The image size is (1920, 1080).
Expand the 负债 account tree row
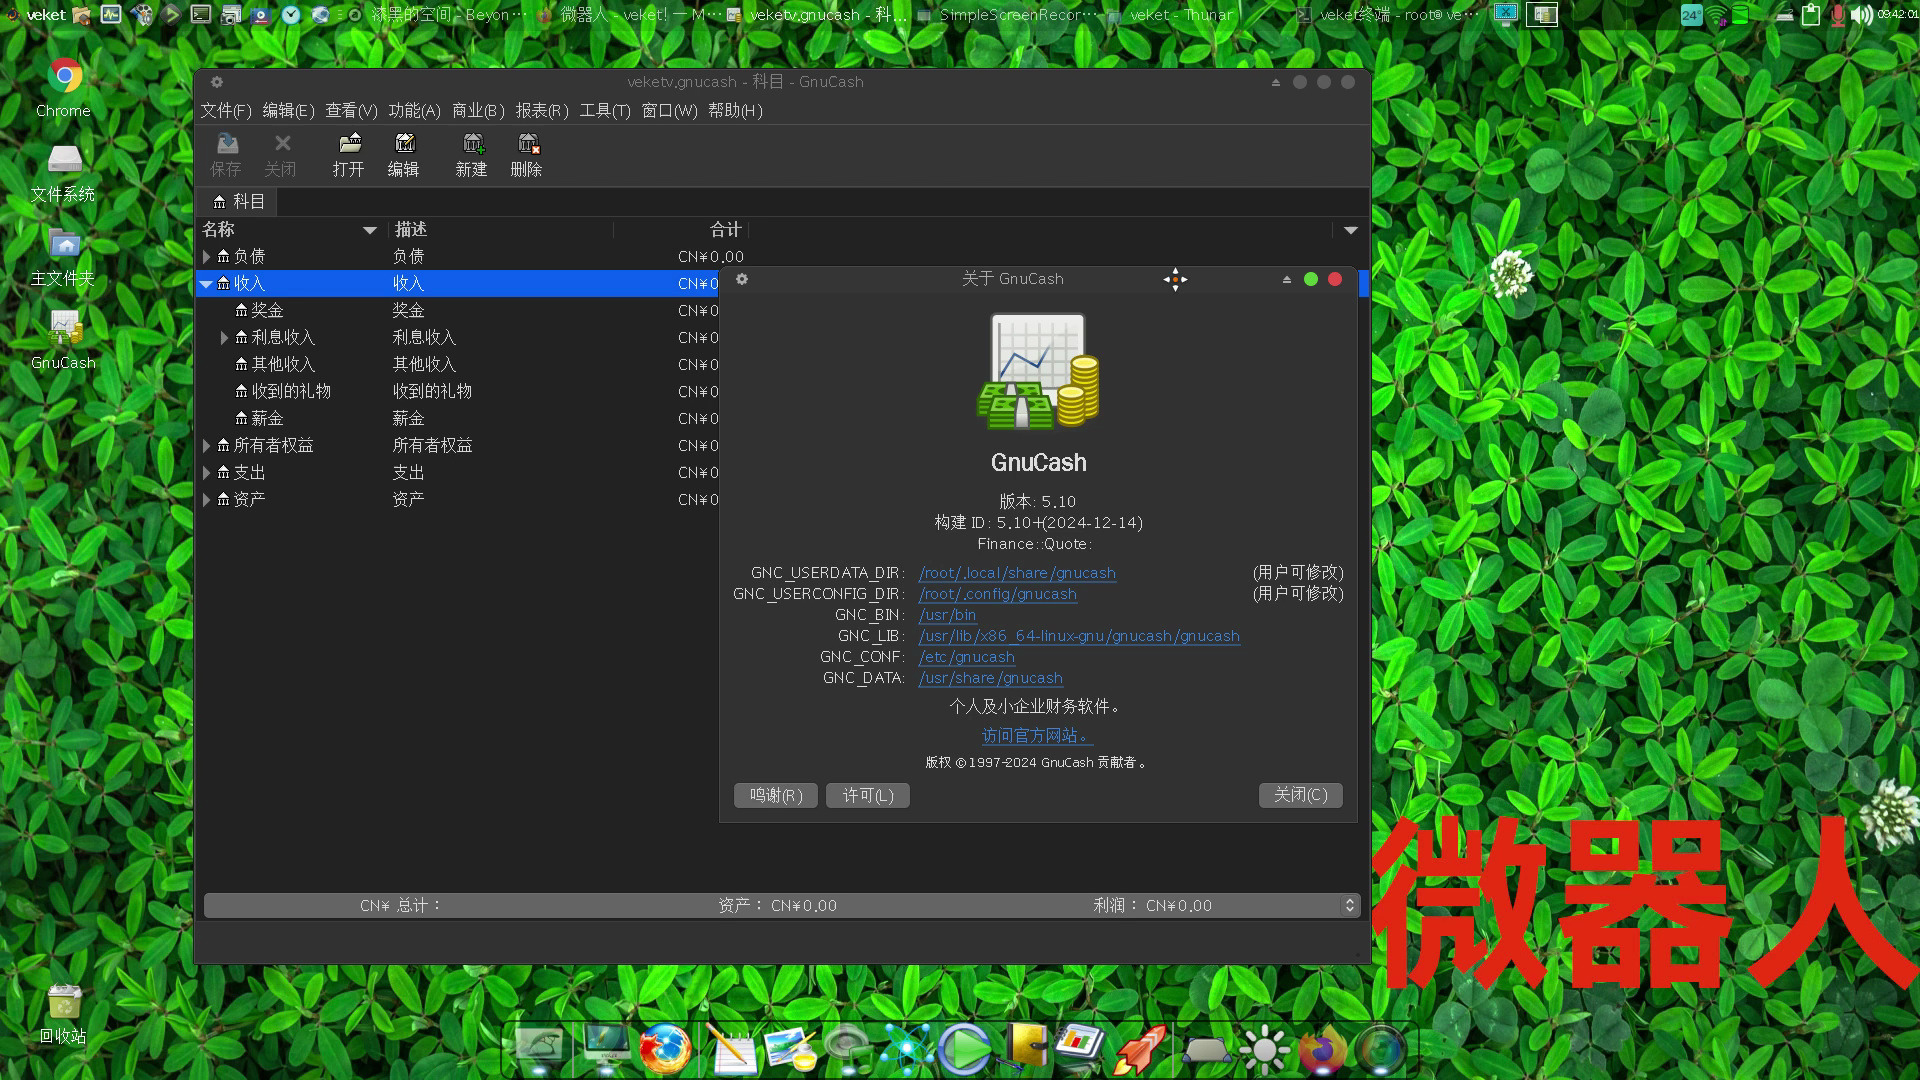pyautogui.click(x=207, y=257)
